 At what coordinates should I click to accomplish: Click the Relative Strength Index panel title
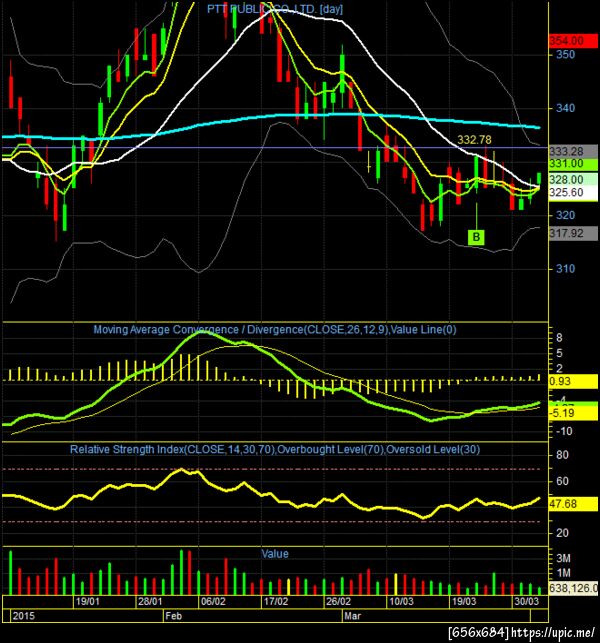275,449
